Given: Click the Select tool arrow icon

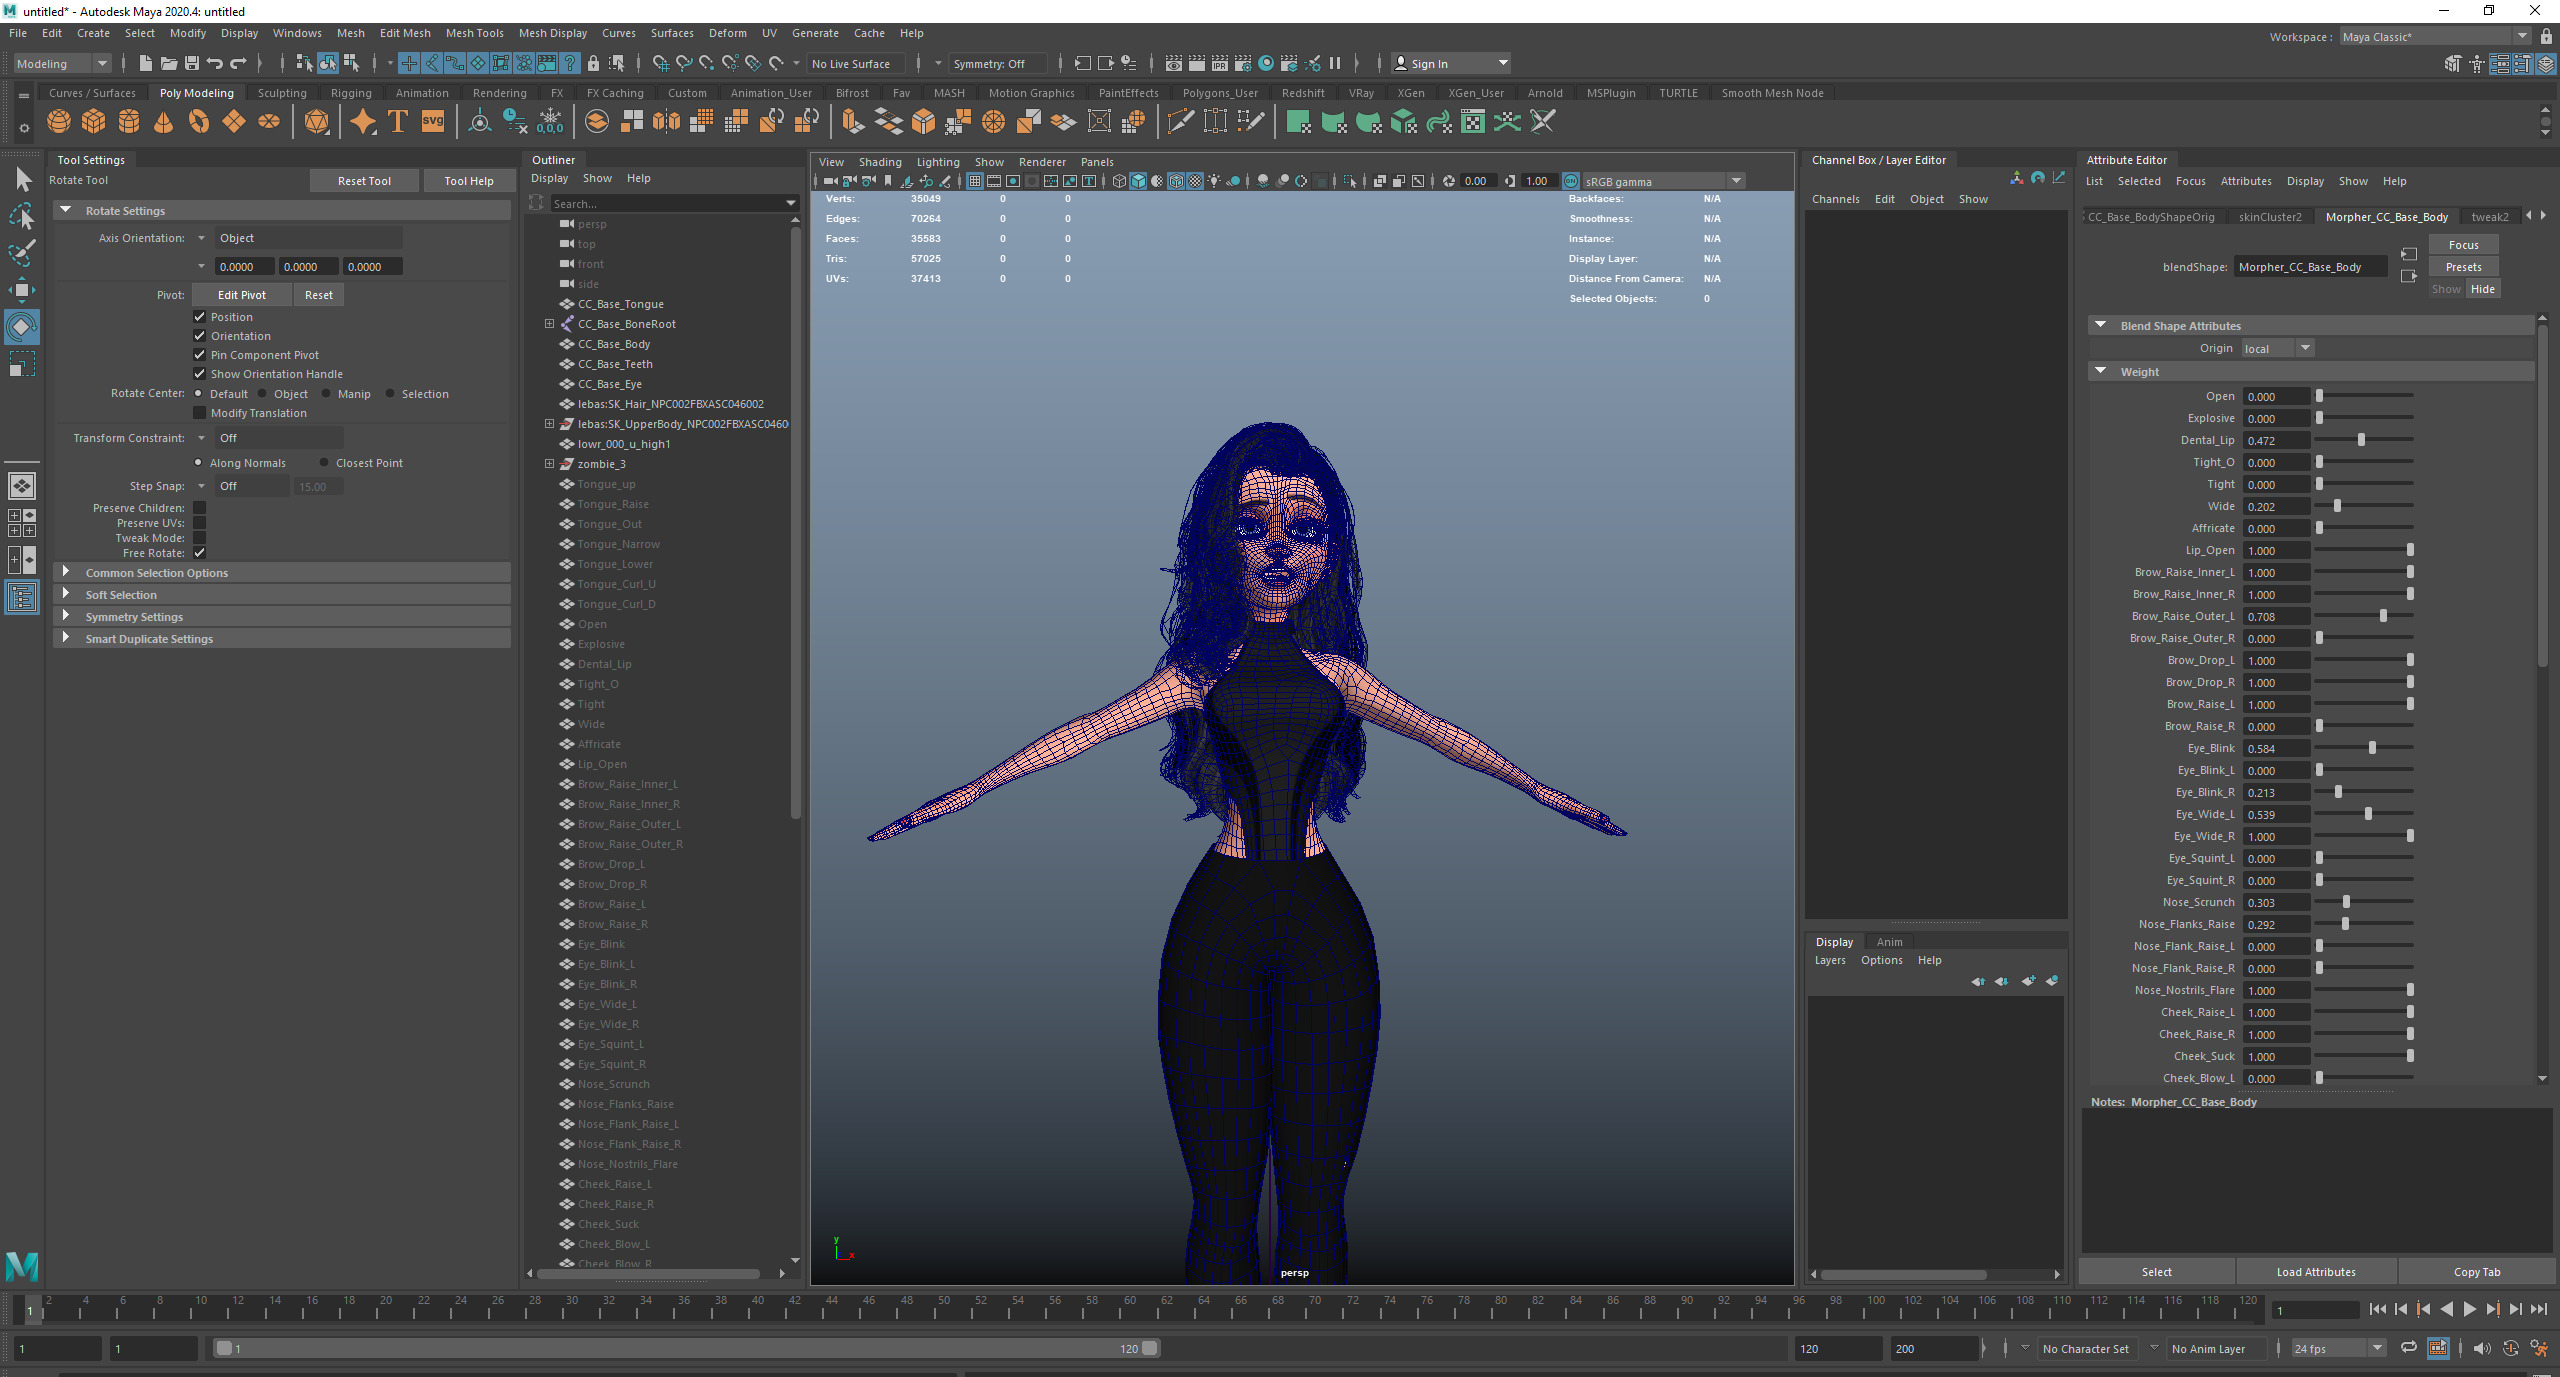Looking at the screenshot, I should click(23, 180).
